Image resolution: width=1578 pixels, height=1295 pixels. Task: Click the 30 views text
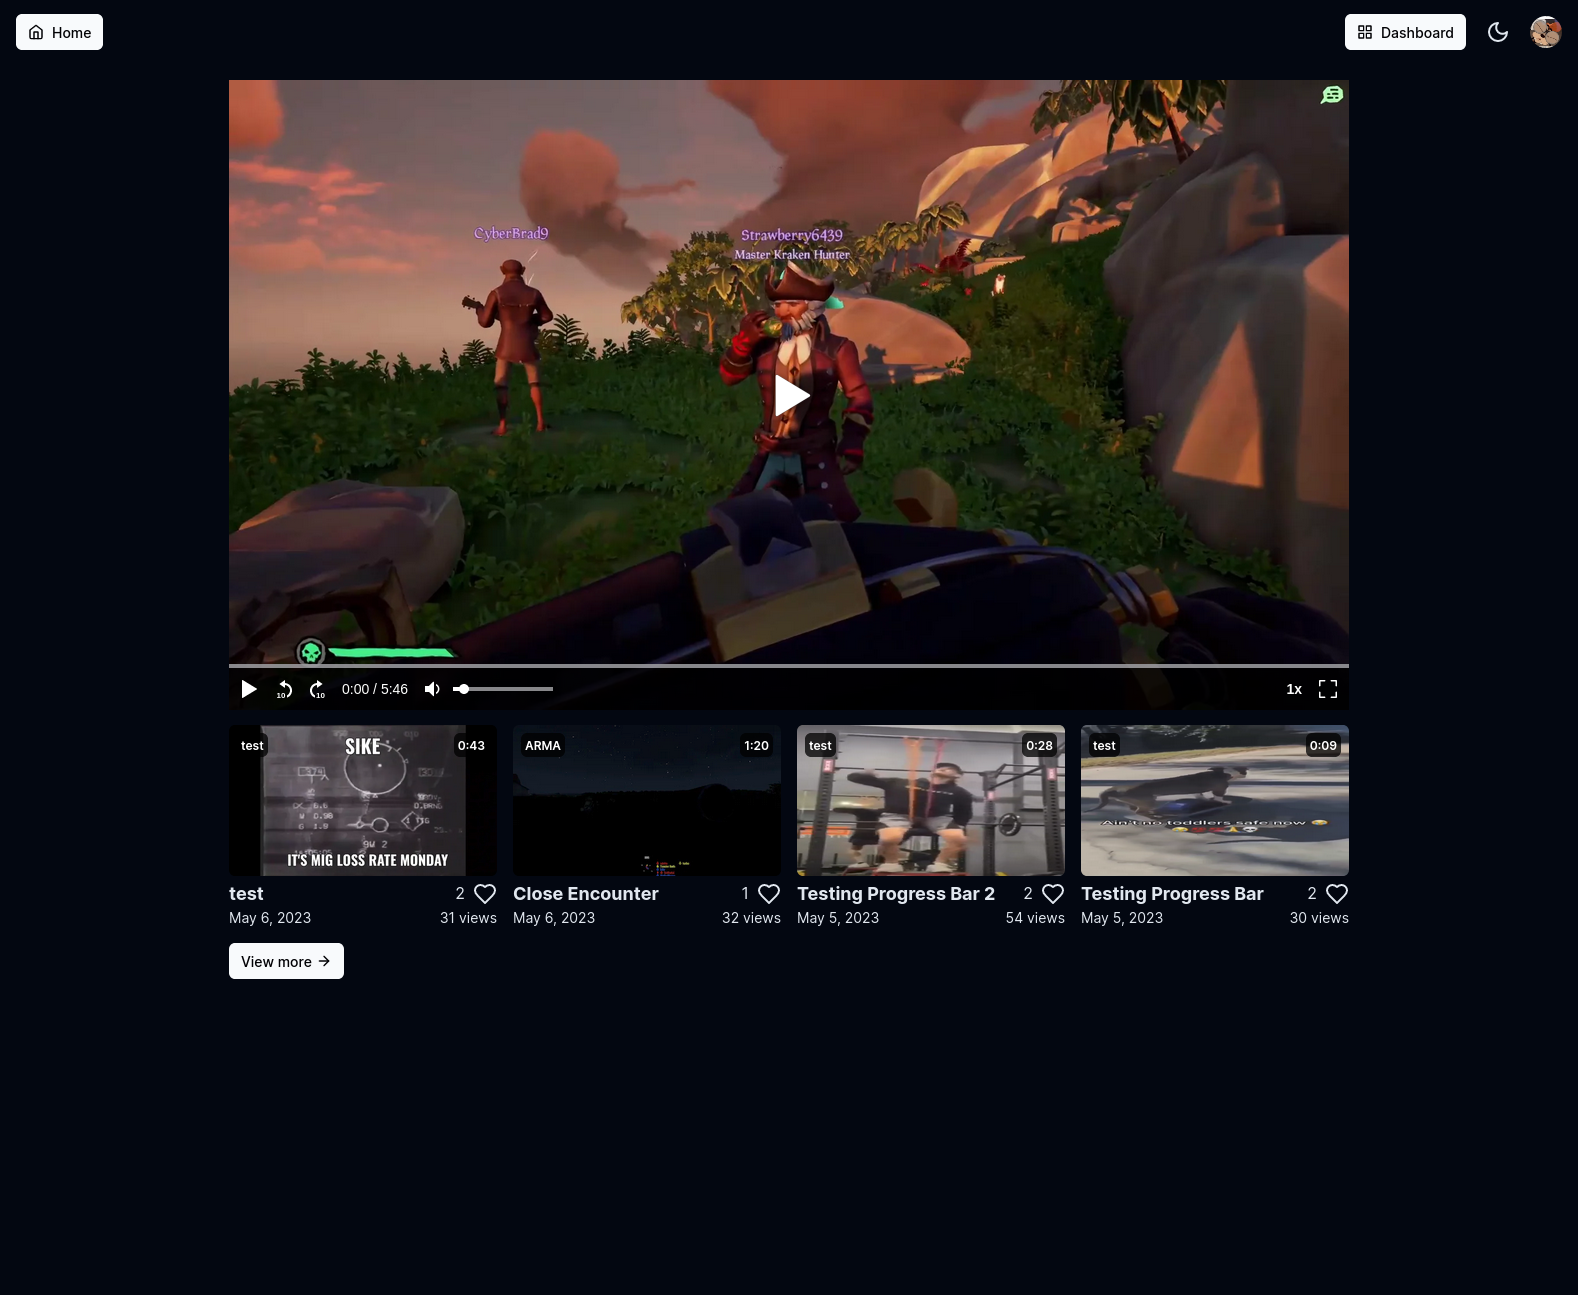point(1319,918)
